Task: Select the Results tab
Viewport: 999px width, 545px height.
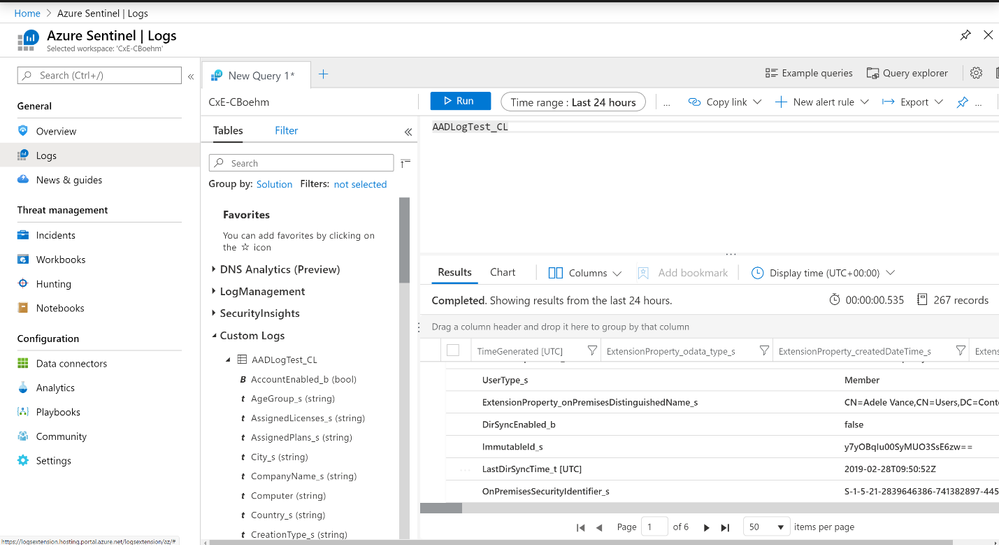Action: click(454, 272)
